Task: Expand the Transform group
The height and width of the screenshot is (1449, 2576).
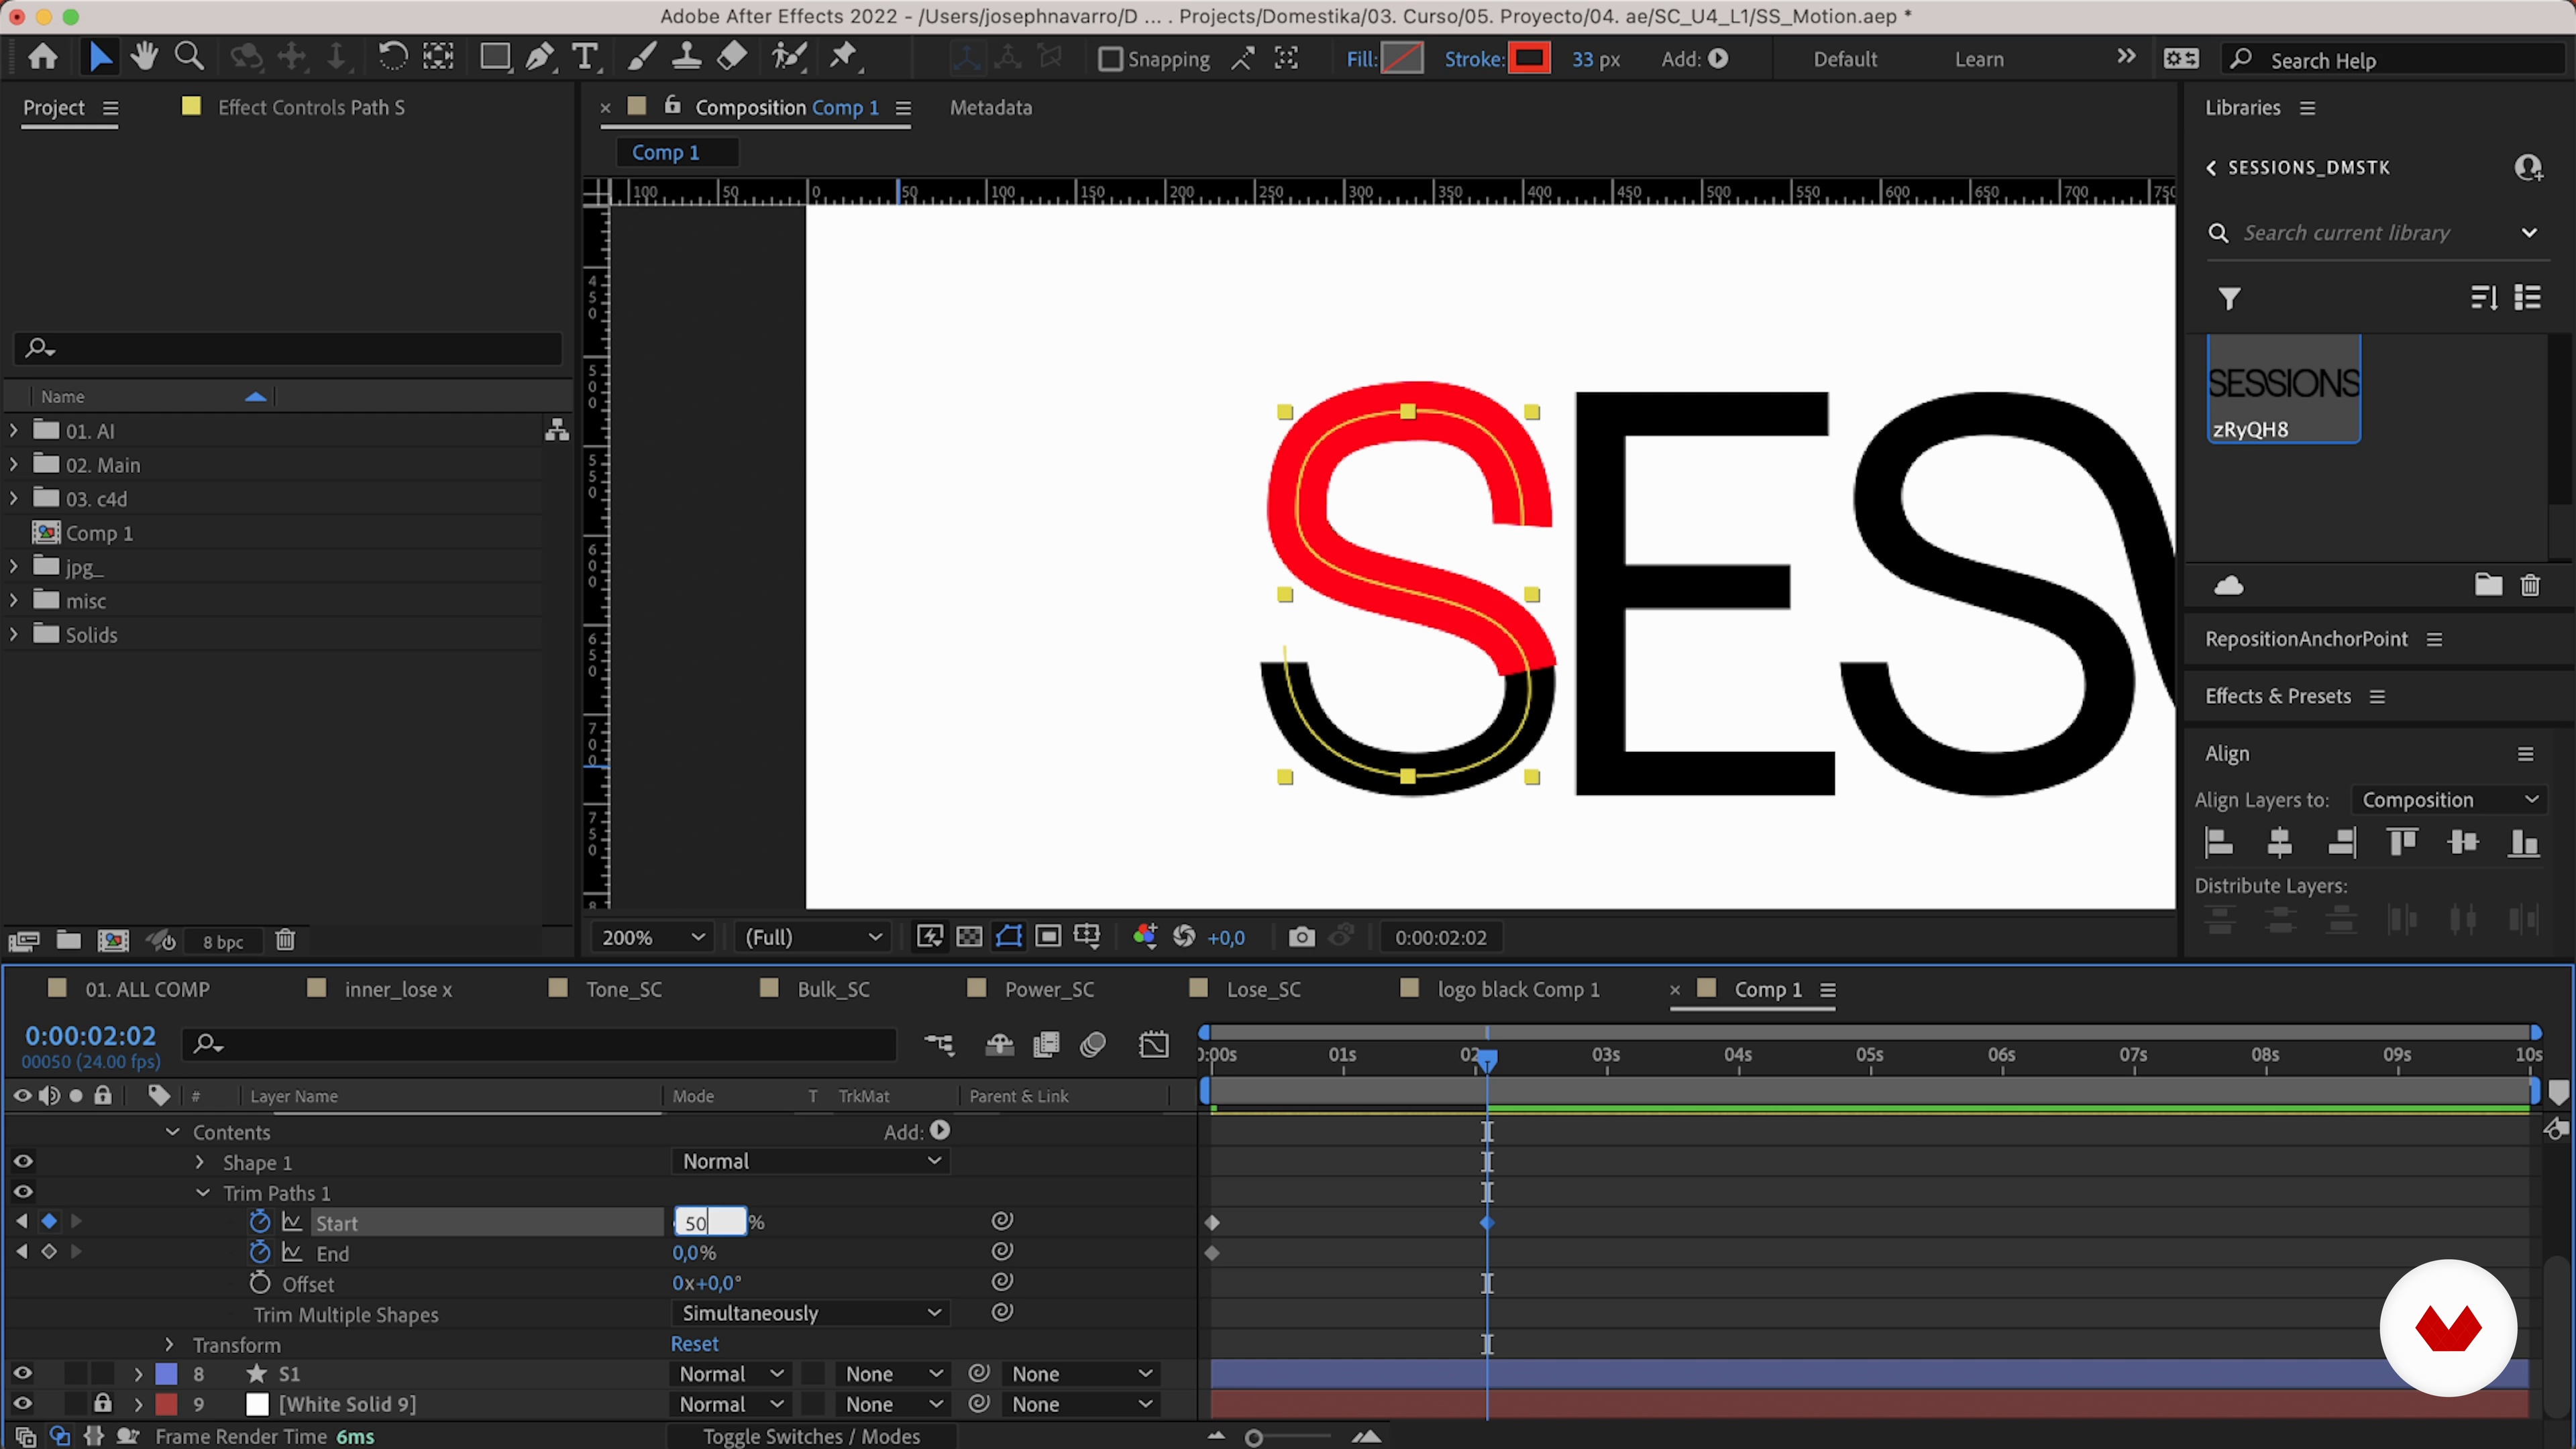Action: tap(169, 1344)
